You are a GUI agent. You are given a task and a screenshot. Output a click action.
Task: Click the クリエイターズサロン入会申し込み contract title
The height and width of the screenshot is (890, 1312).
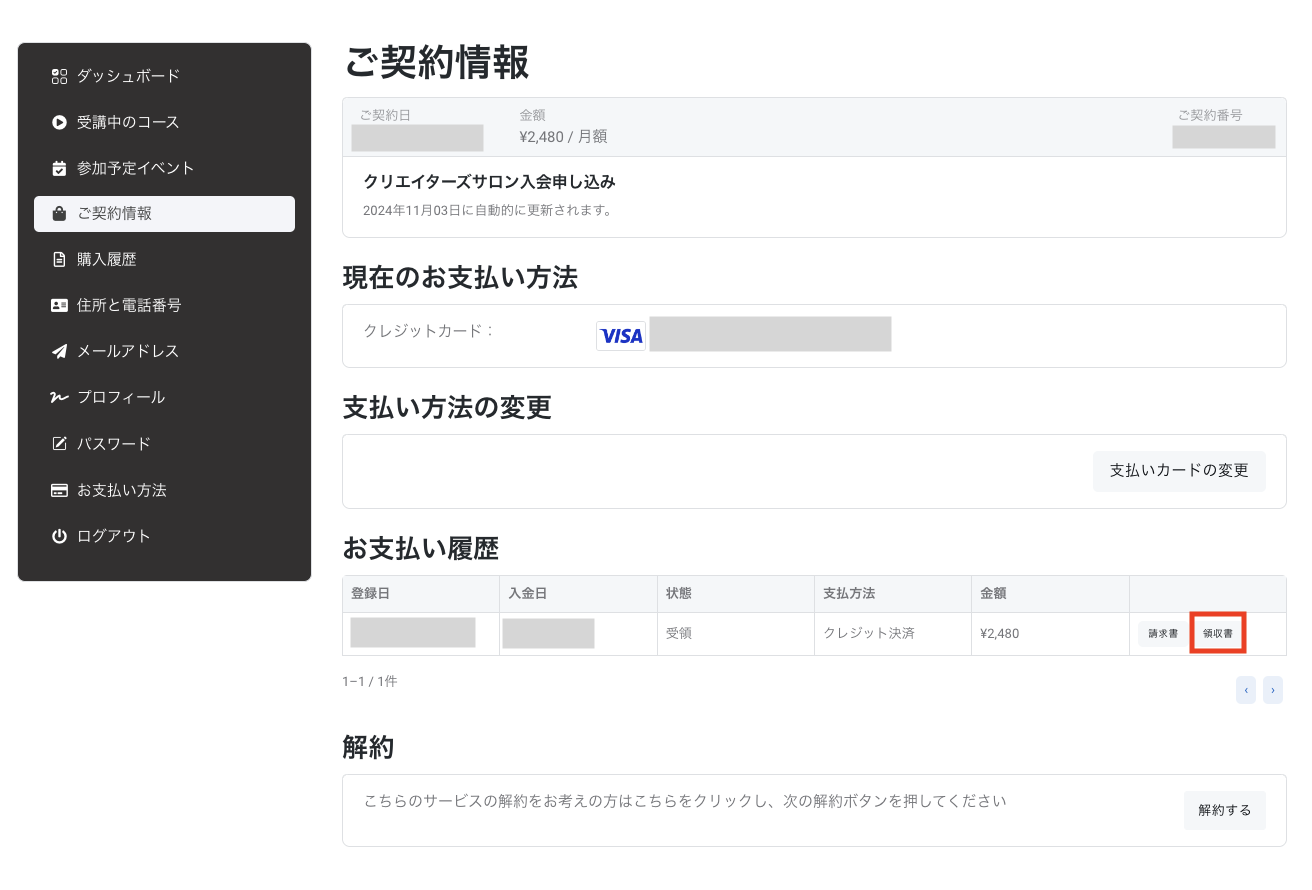coord(489,182)
